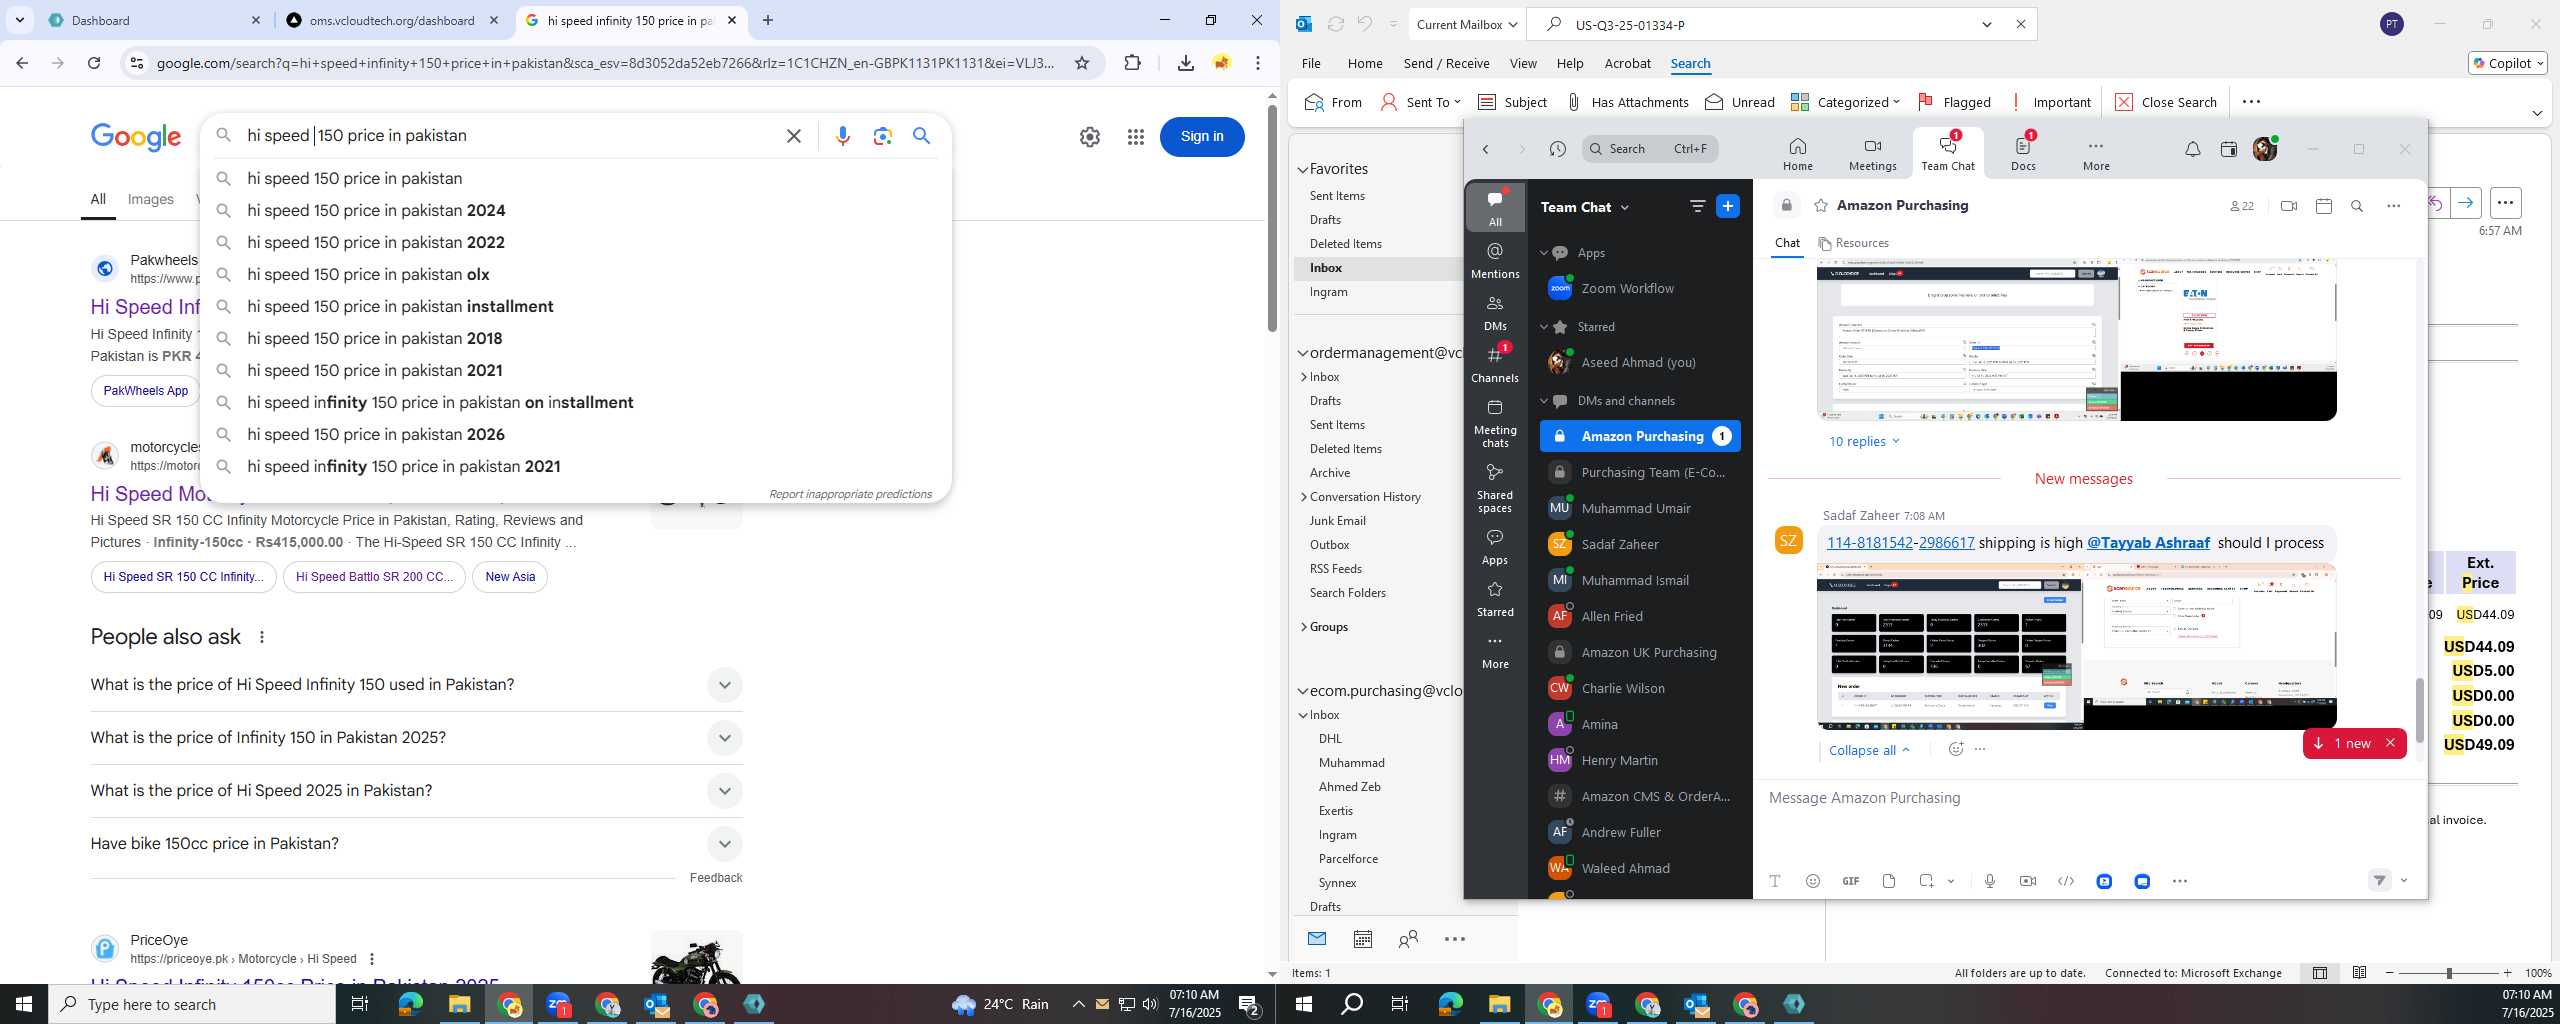Record a video message in the composer
2560x1024 pixels.
(x=2027, y=881)
